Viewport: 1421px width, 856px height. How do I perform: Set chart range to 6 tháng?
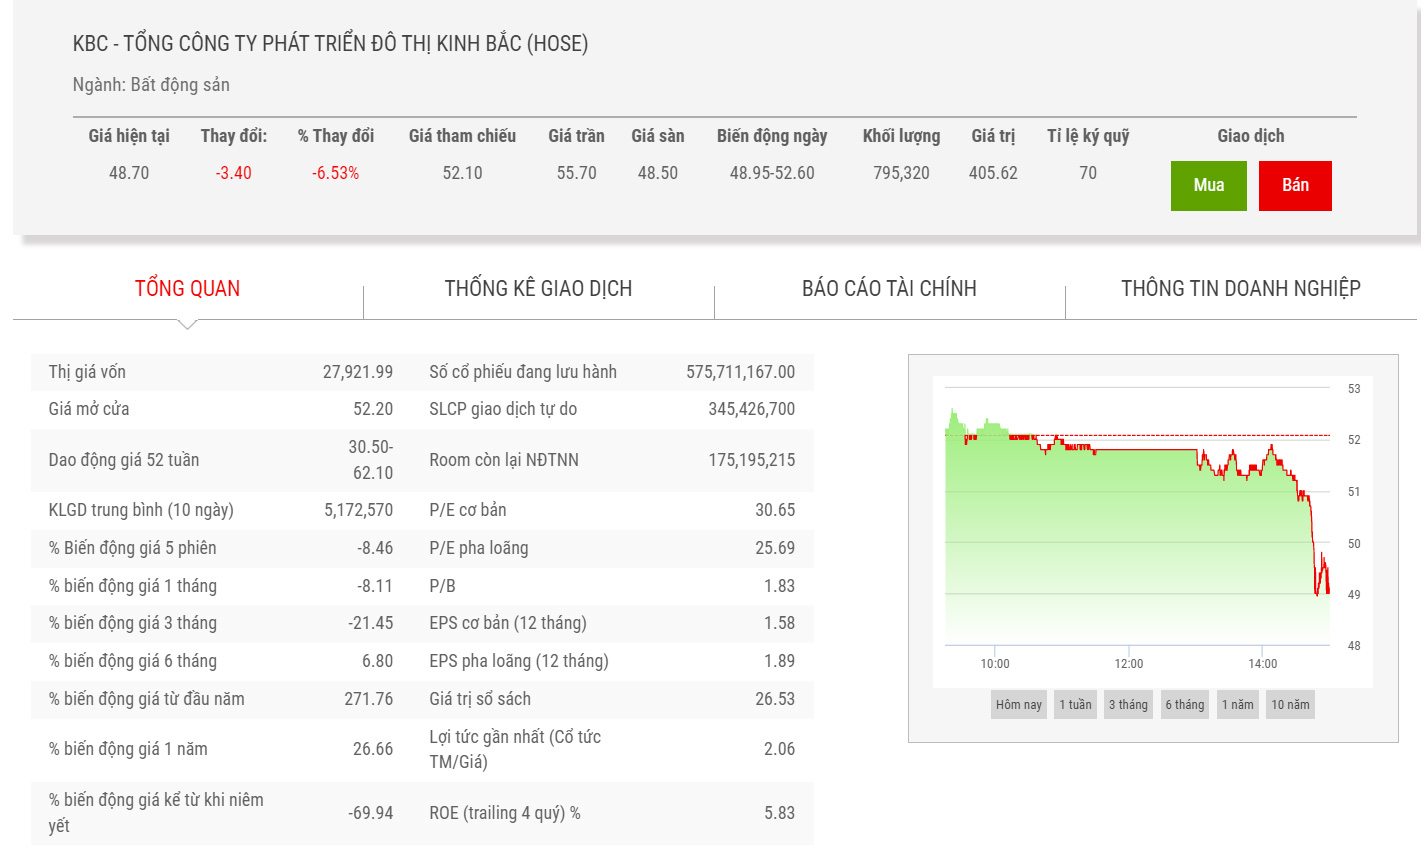(1184, 705)
